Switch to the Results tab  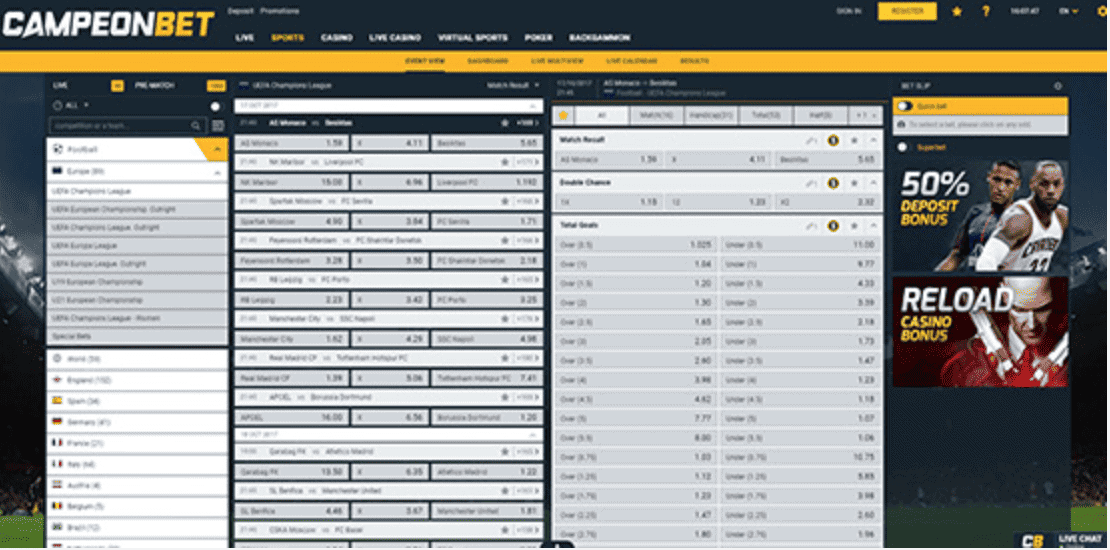tap(694, 61)
